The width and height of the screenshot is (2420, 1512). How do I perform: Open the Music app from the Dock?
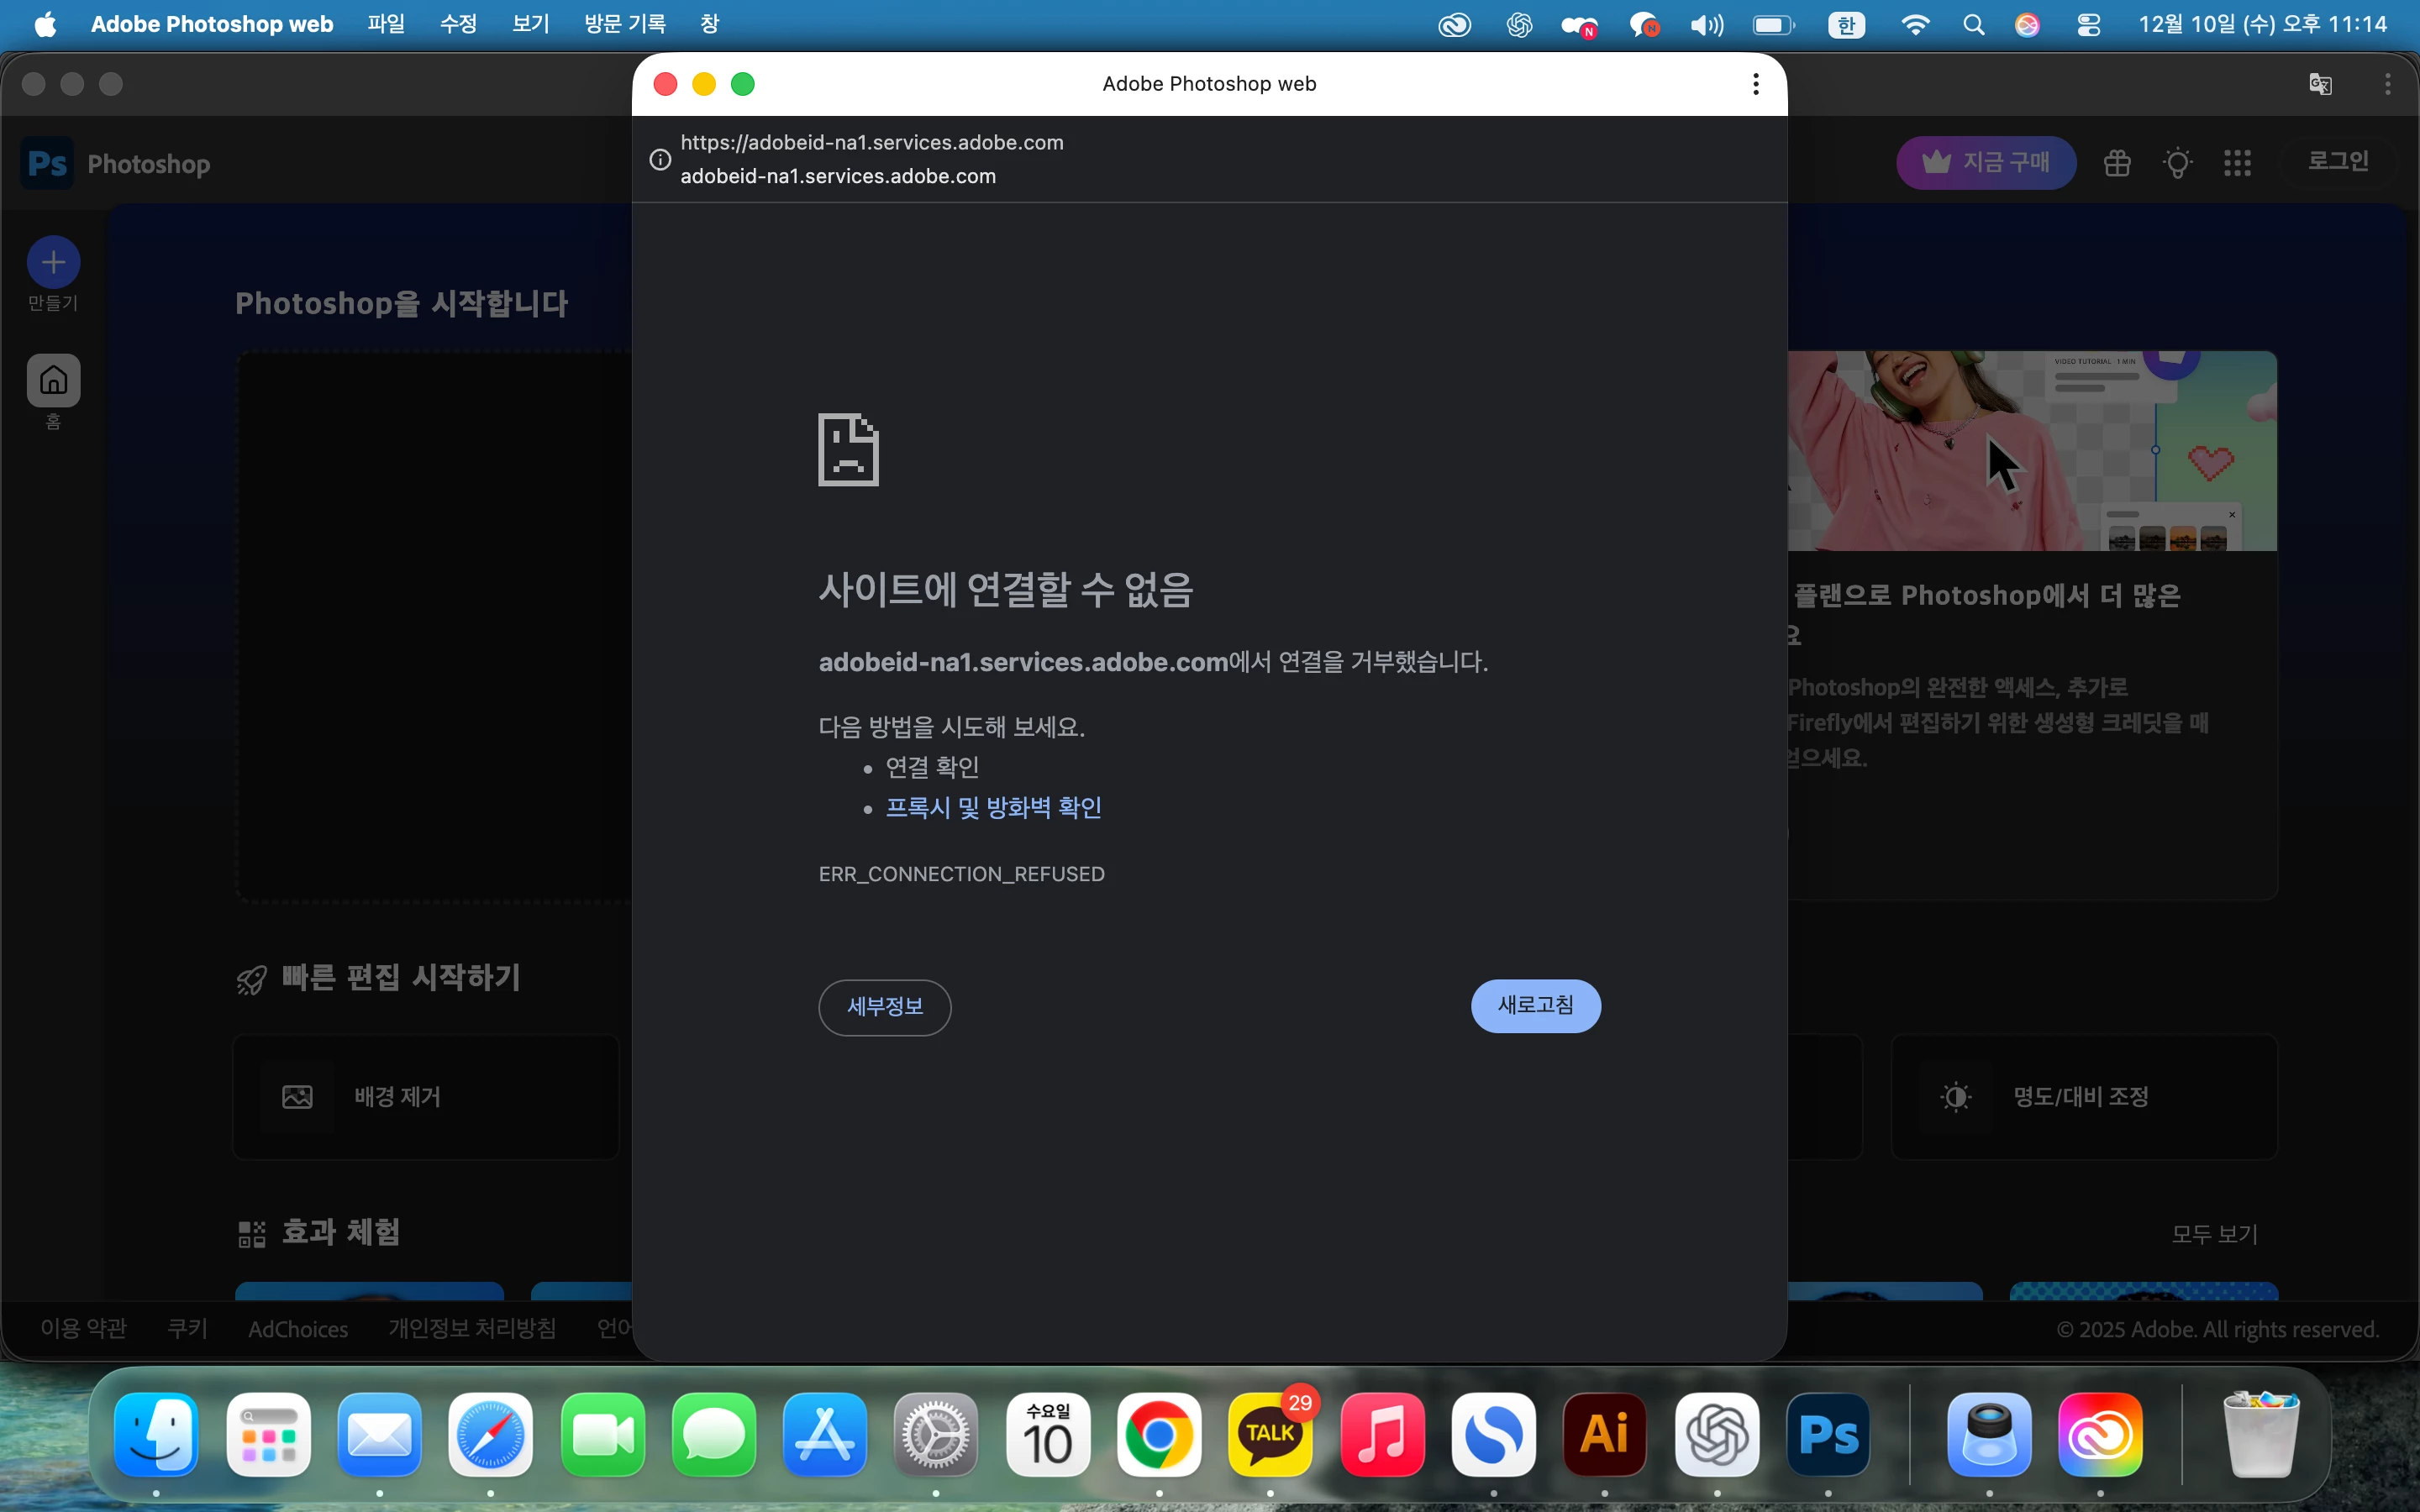tap(1382, 1434)
